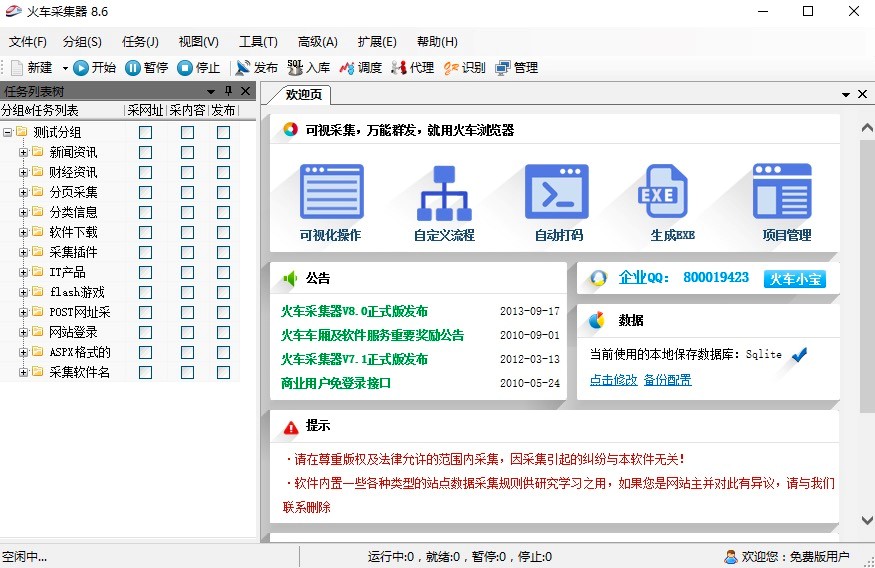Click the enterprise QQ icon

pyautogui.click(x=598, y=278)
